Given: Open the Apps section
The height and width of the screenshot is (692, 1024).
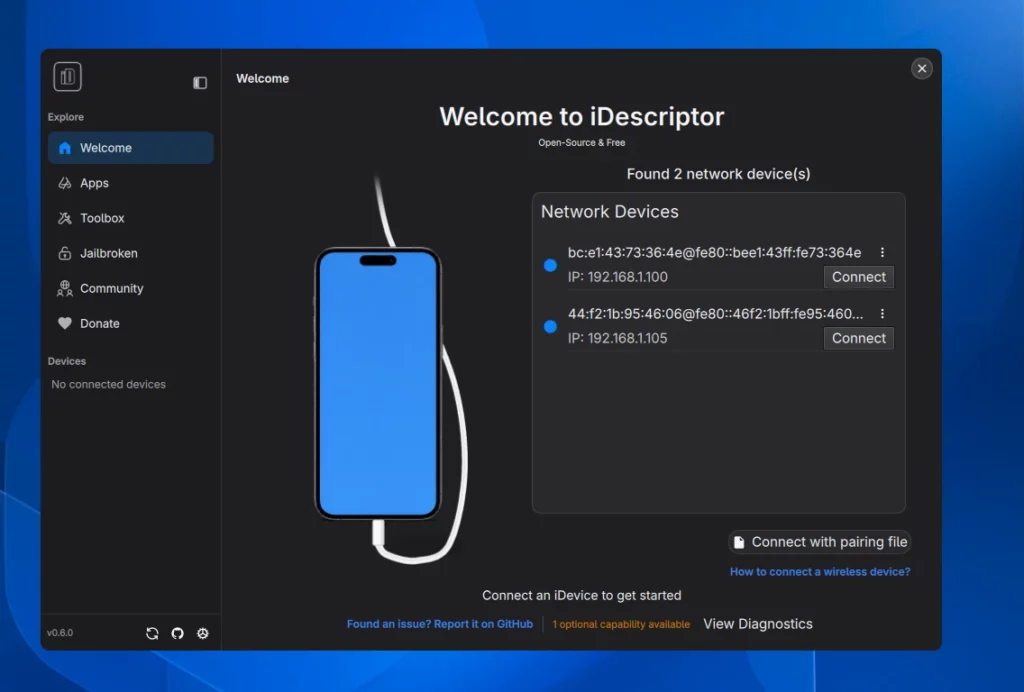Looking at the screenshot, I should [131, 183].
